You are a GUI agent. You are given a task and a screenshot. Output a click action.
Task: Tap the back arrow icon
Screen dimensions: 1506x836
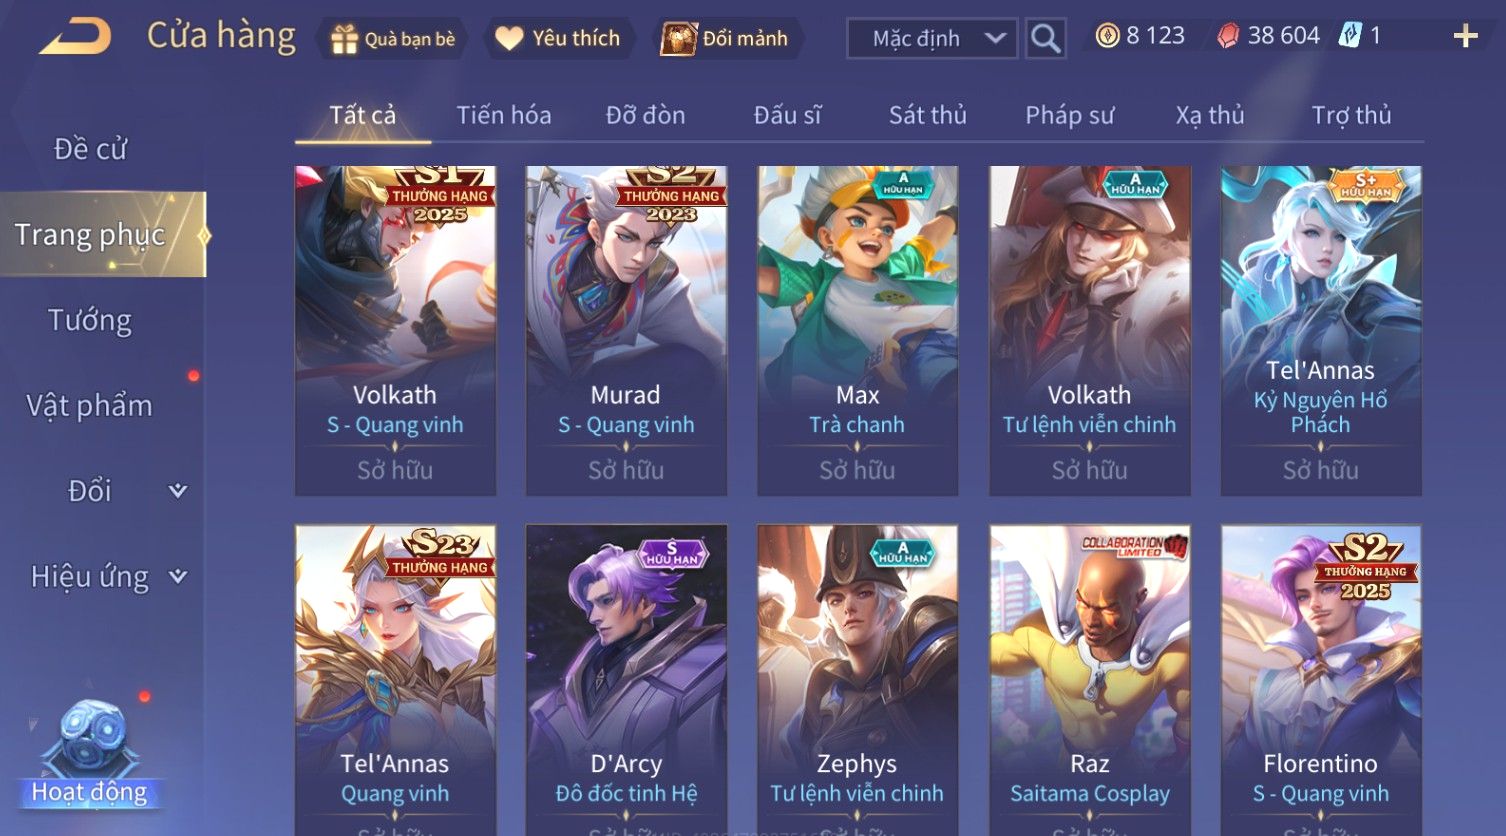click(75, 37)
